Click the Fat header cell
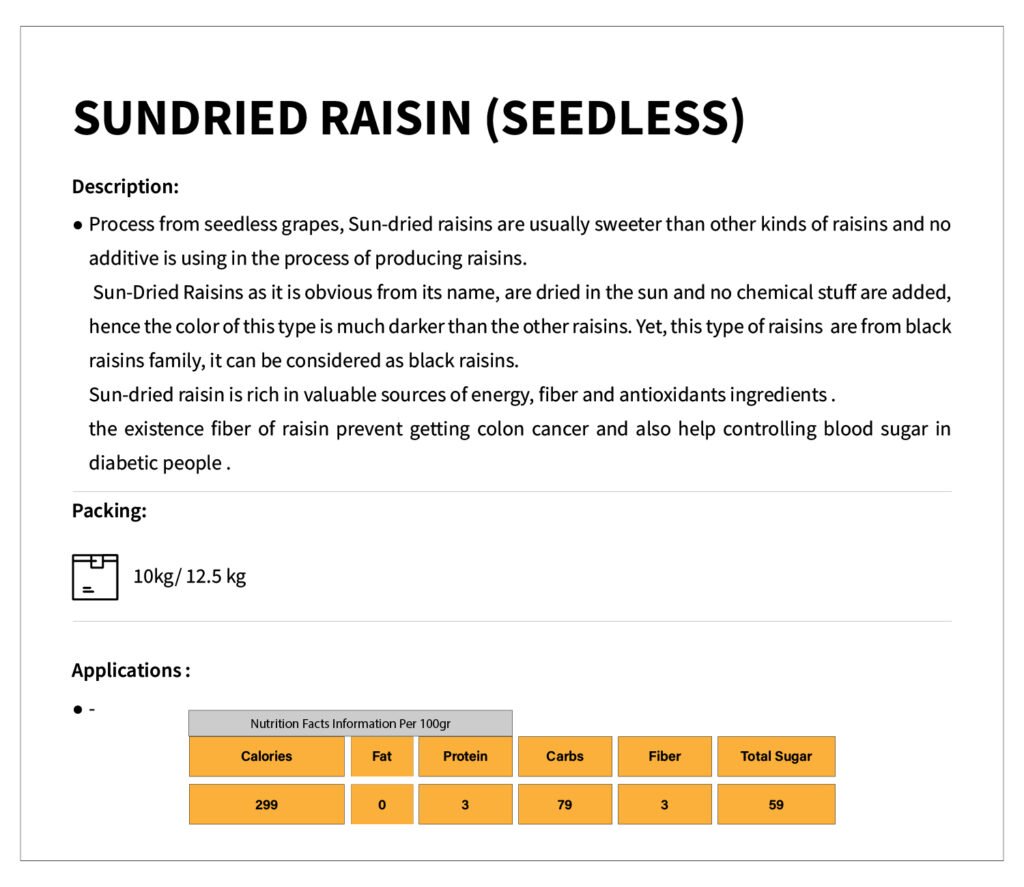The image size is (1024, 887). [x=382, y=756]
